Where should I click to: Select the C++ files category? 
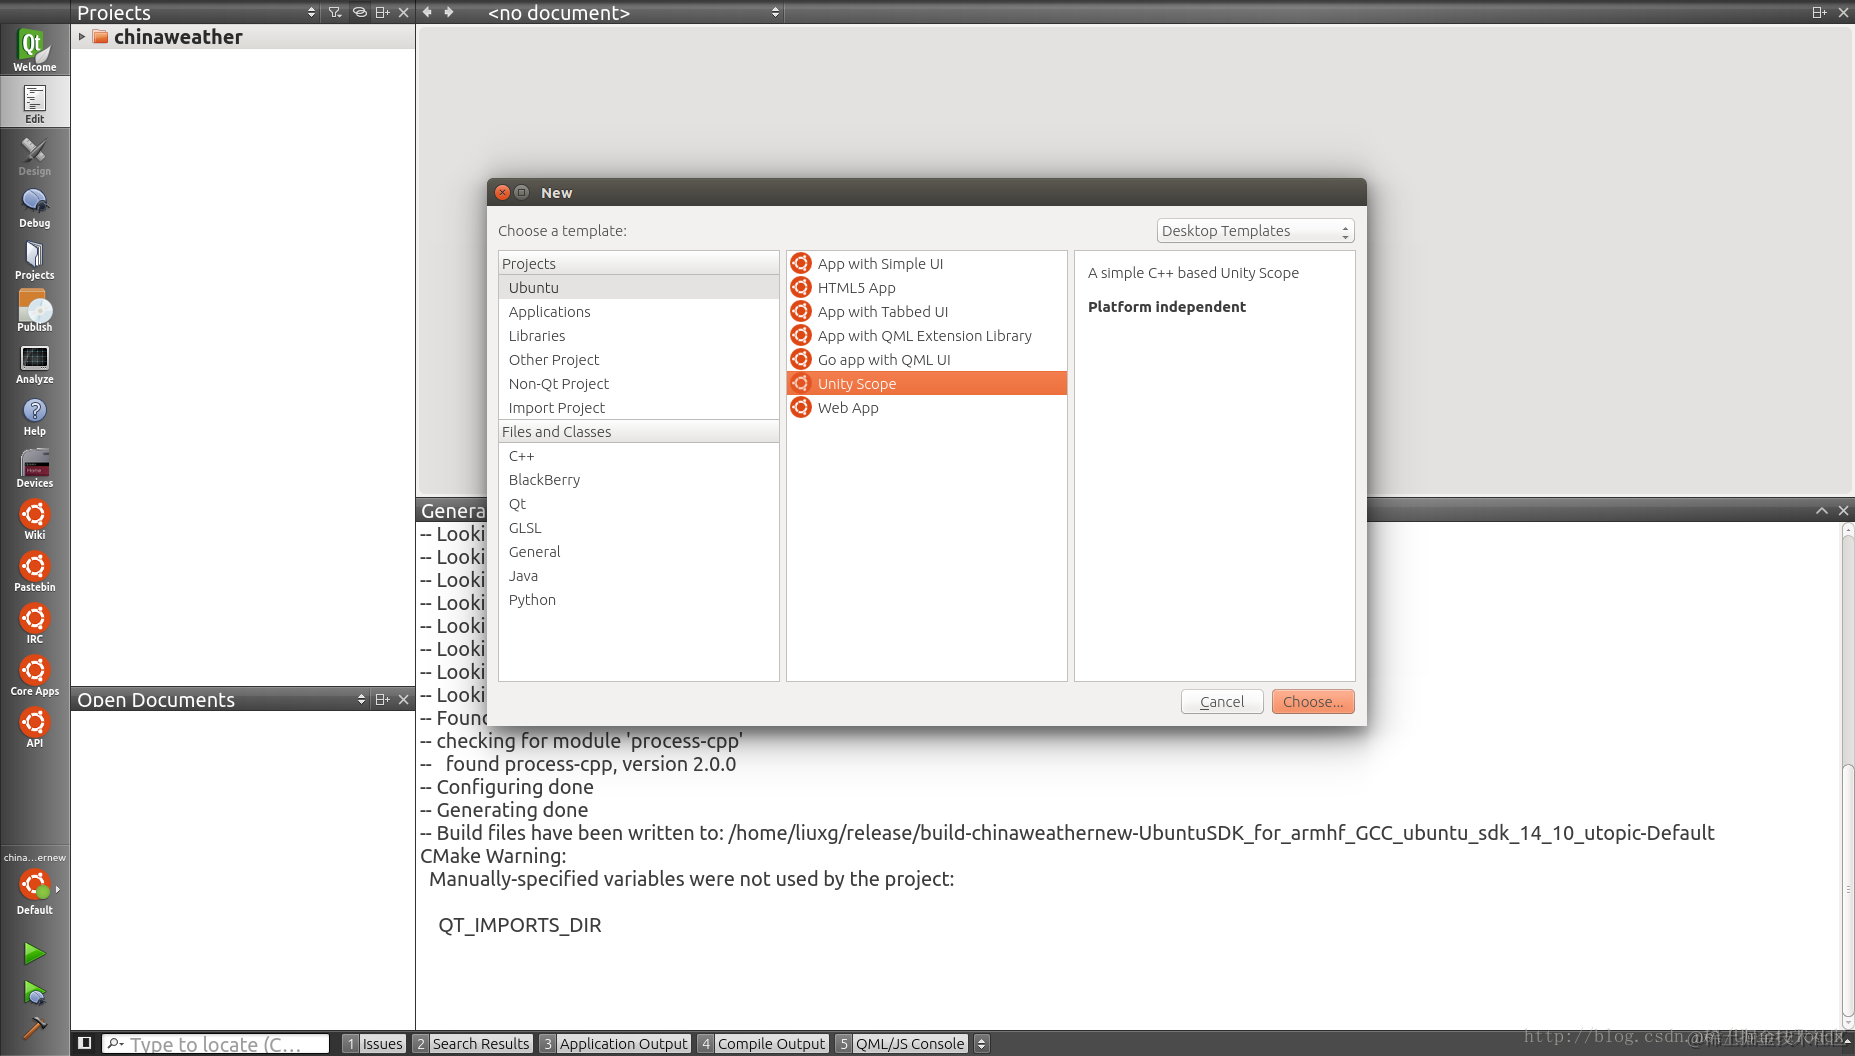tap(638, 455)
